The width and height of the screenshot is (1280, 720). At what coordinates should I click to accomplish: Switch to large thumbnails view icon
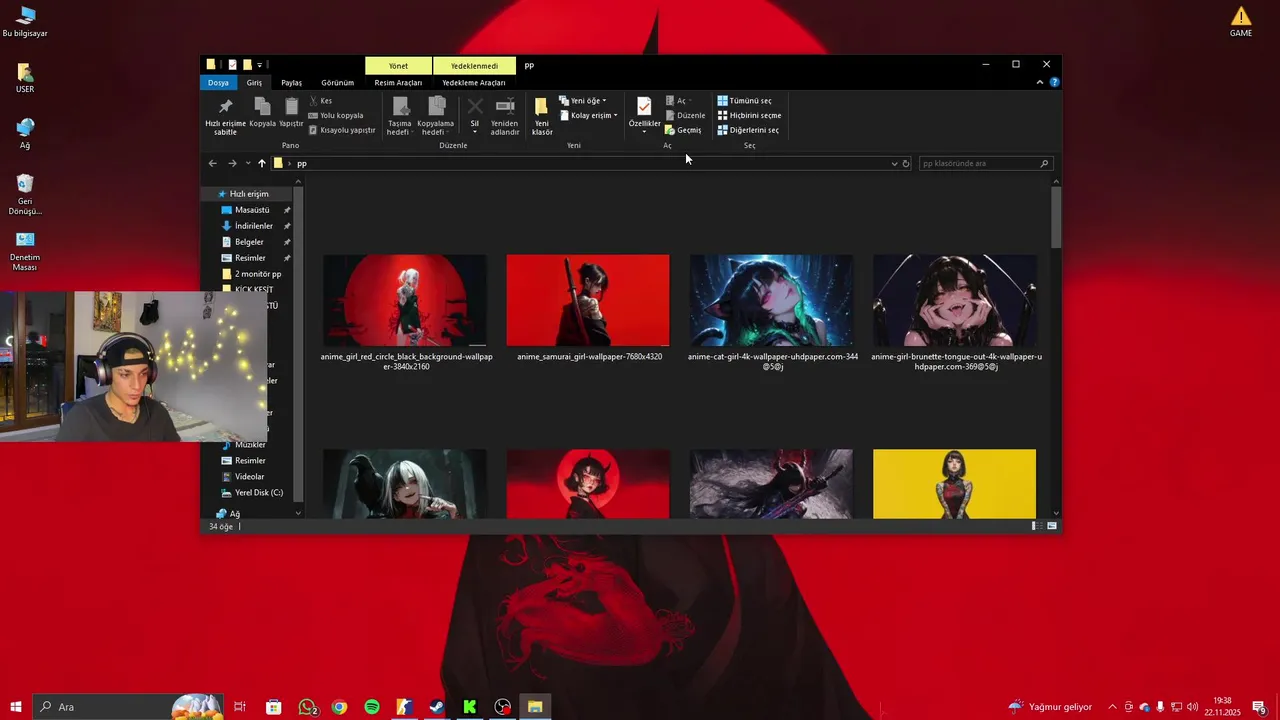pos(1052,526)
